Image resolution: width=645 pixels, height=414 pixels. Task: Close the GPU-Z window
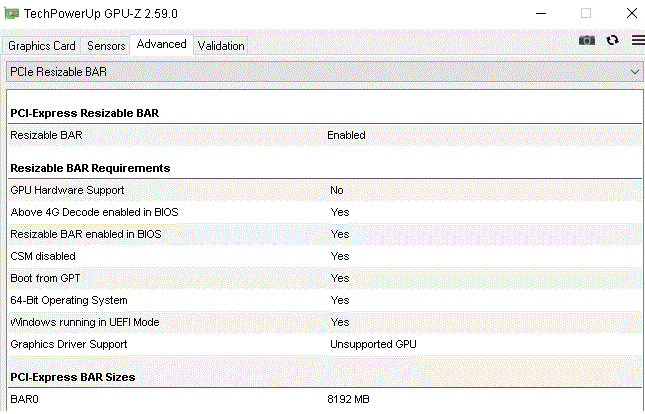coord(630,13)
